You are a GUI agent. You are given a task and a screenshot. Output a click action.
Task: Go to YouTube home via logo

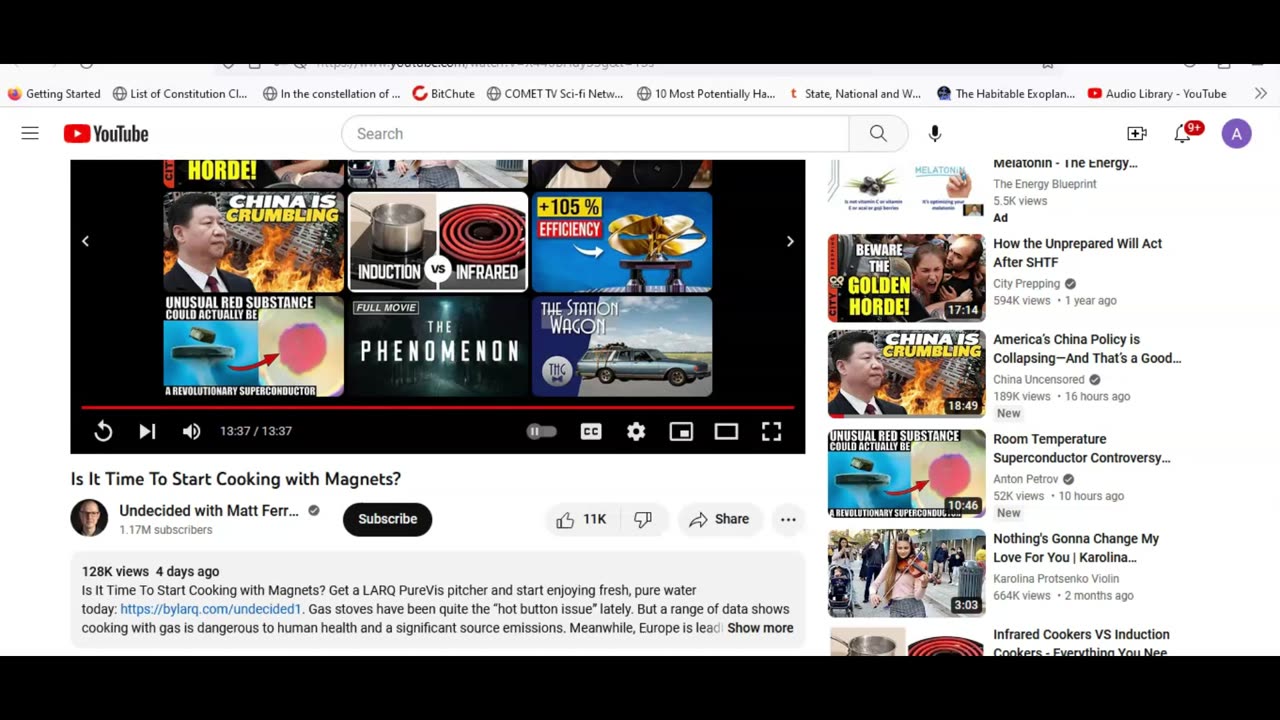pos(106,134)
